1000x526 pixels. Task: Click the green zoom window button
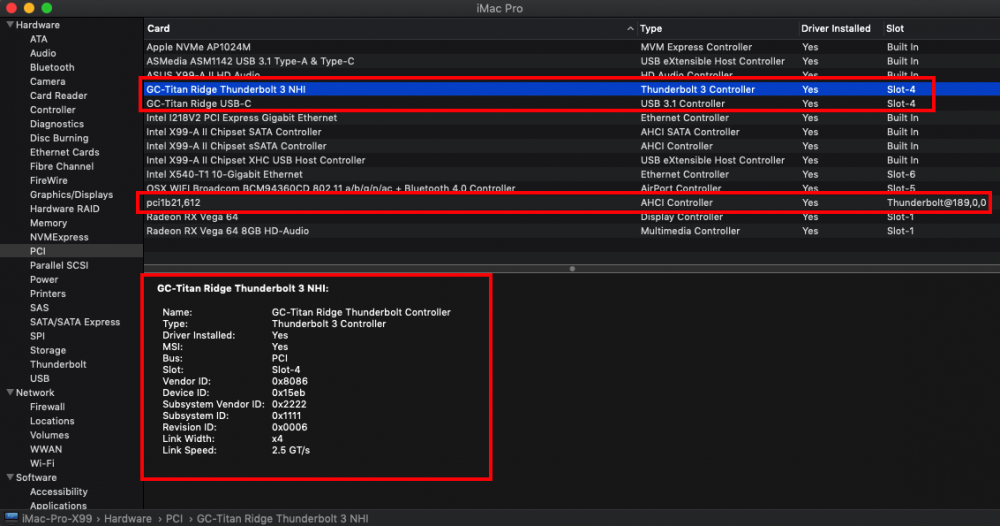point(47,8)
